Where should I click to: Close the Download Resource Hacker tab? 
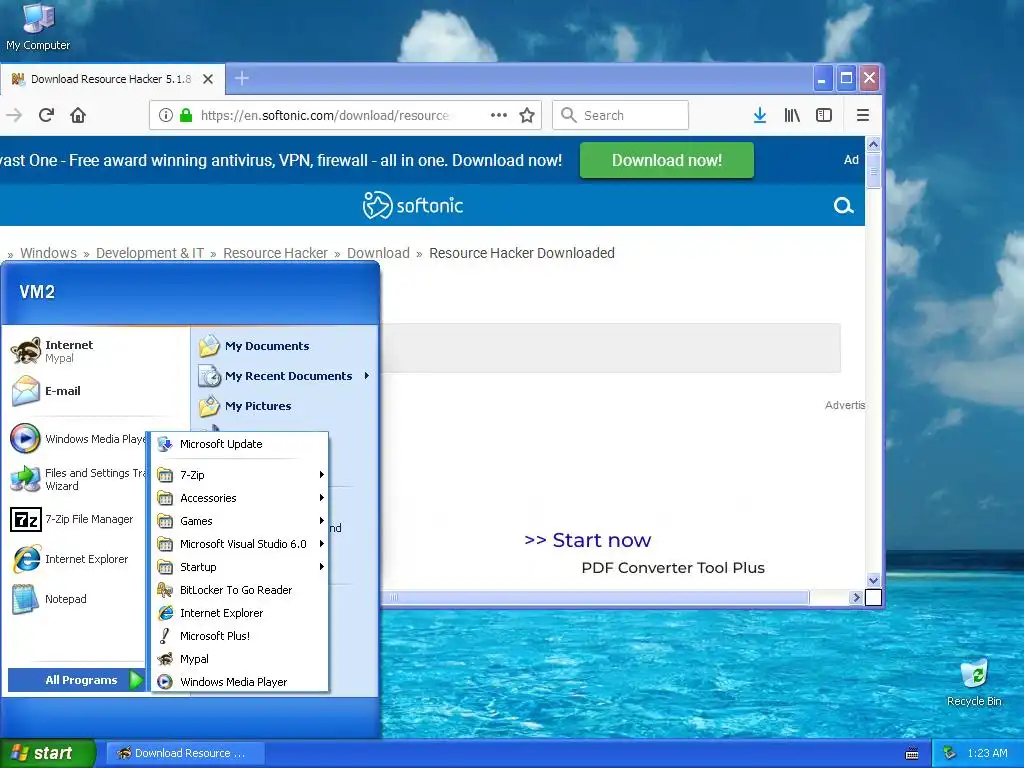tap(208, 79)
